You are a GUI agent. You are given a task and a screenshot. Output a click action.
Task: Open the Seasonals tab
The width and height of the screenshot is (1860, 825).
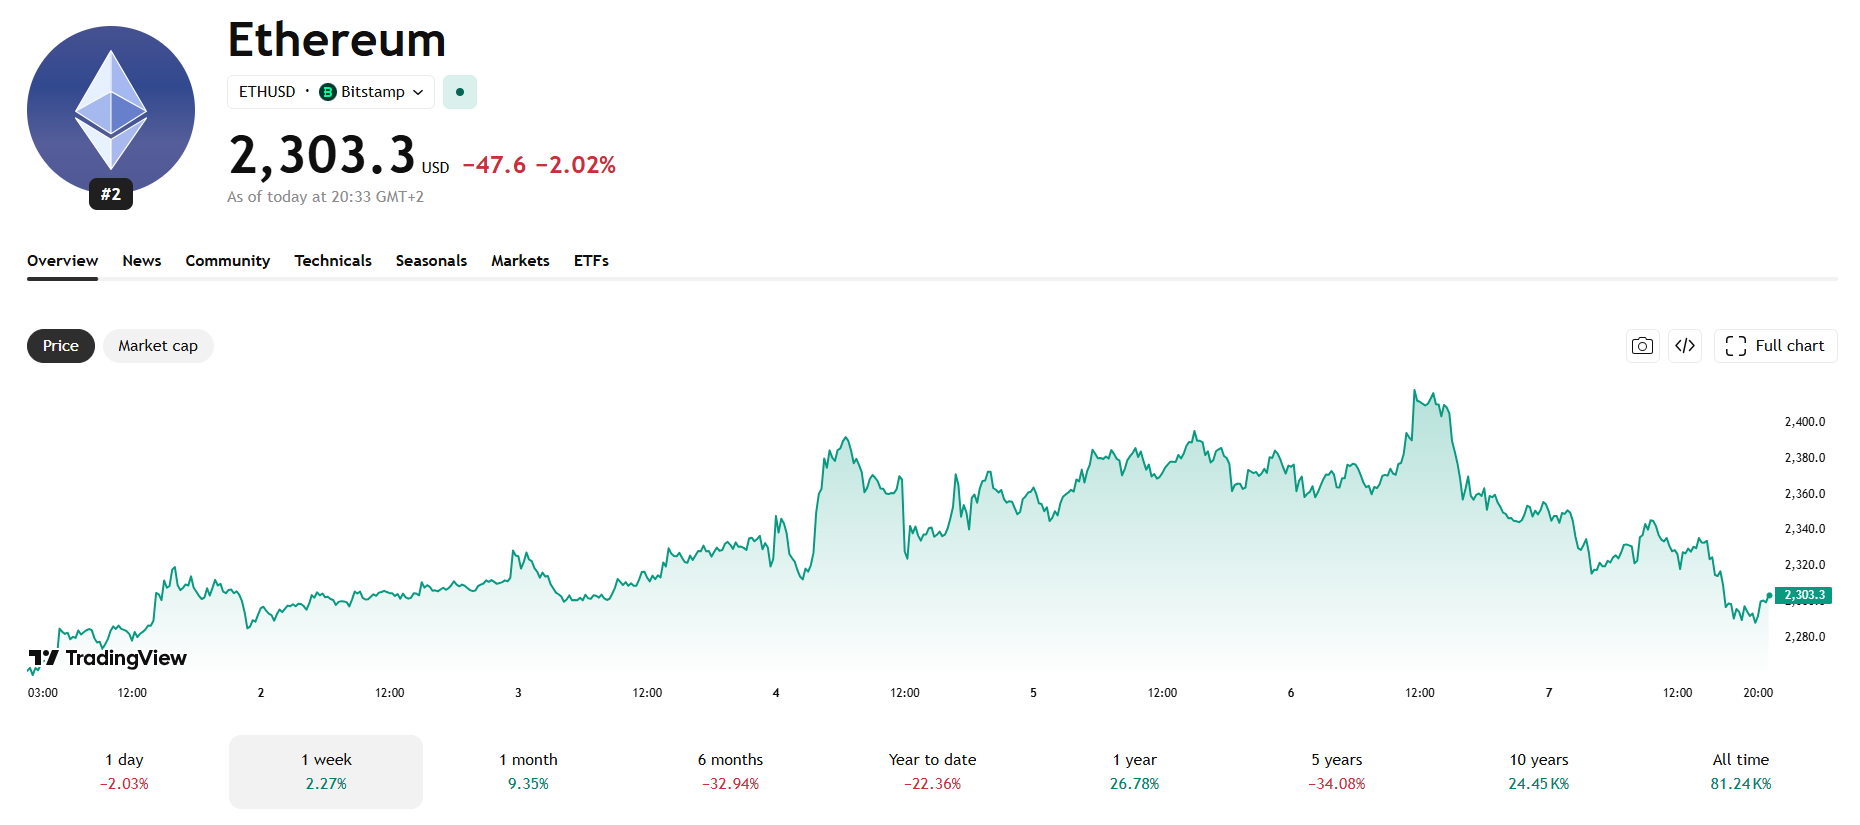point(431,261)
